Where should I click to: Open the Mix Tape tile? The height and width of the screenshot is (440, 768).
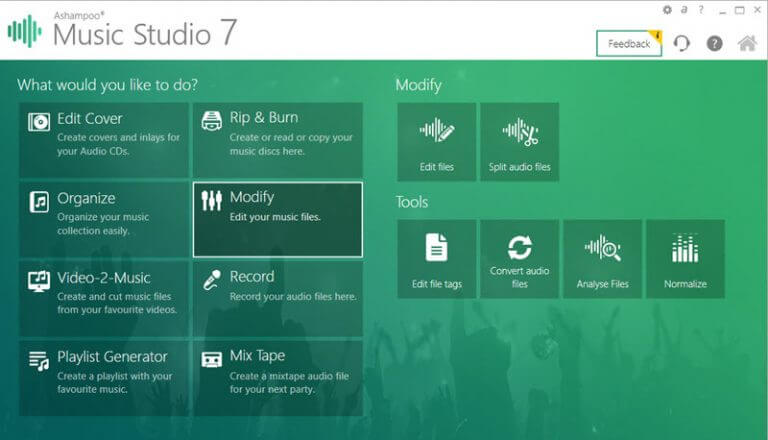(278, 378)
